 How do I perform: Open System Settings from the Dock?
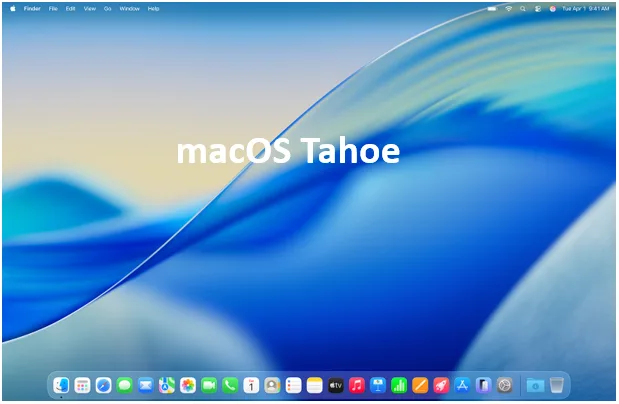point(505,385)
